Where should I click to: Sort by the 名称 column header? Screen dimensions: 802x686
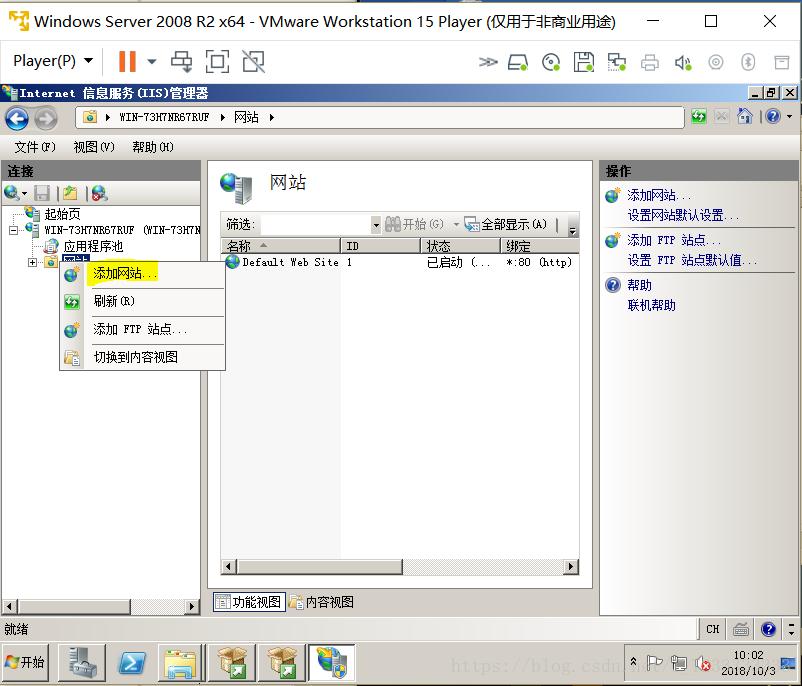(x=281, y=246)
